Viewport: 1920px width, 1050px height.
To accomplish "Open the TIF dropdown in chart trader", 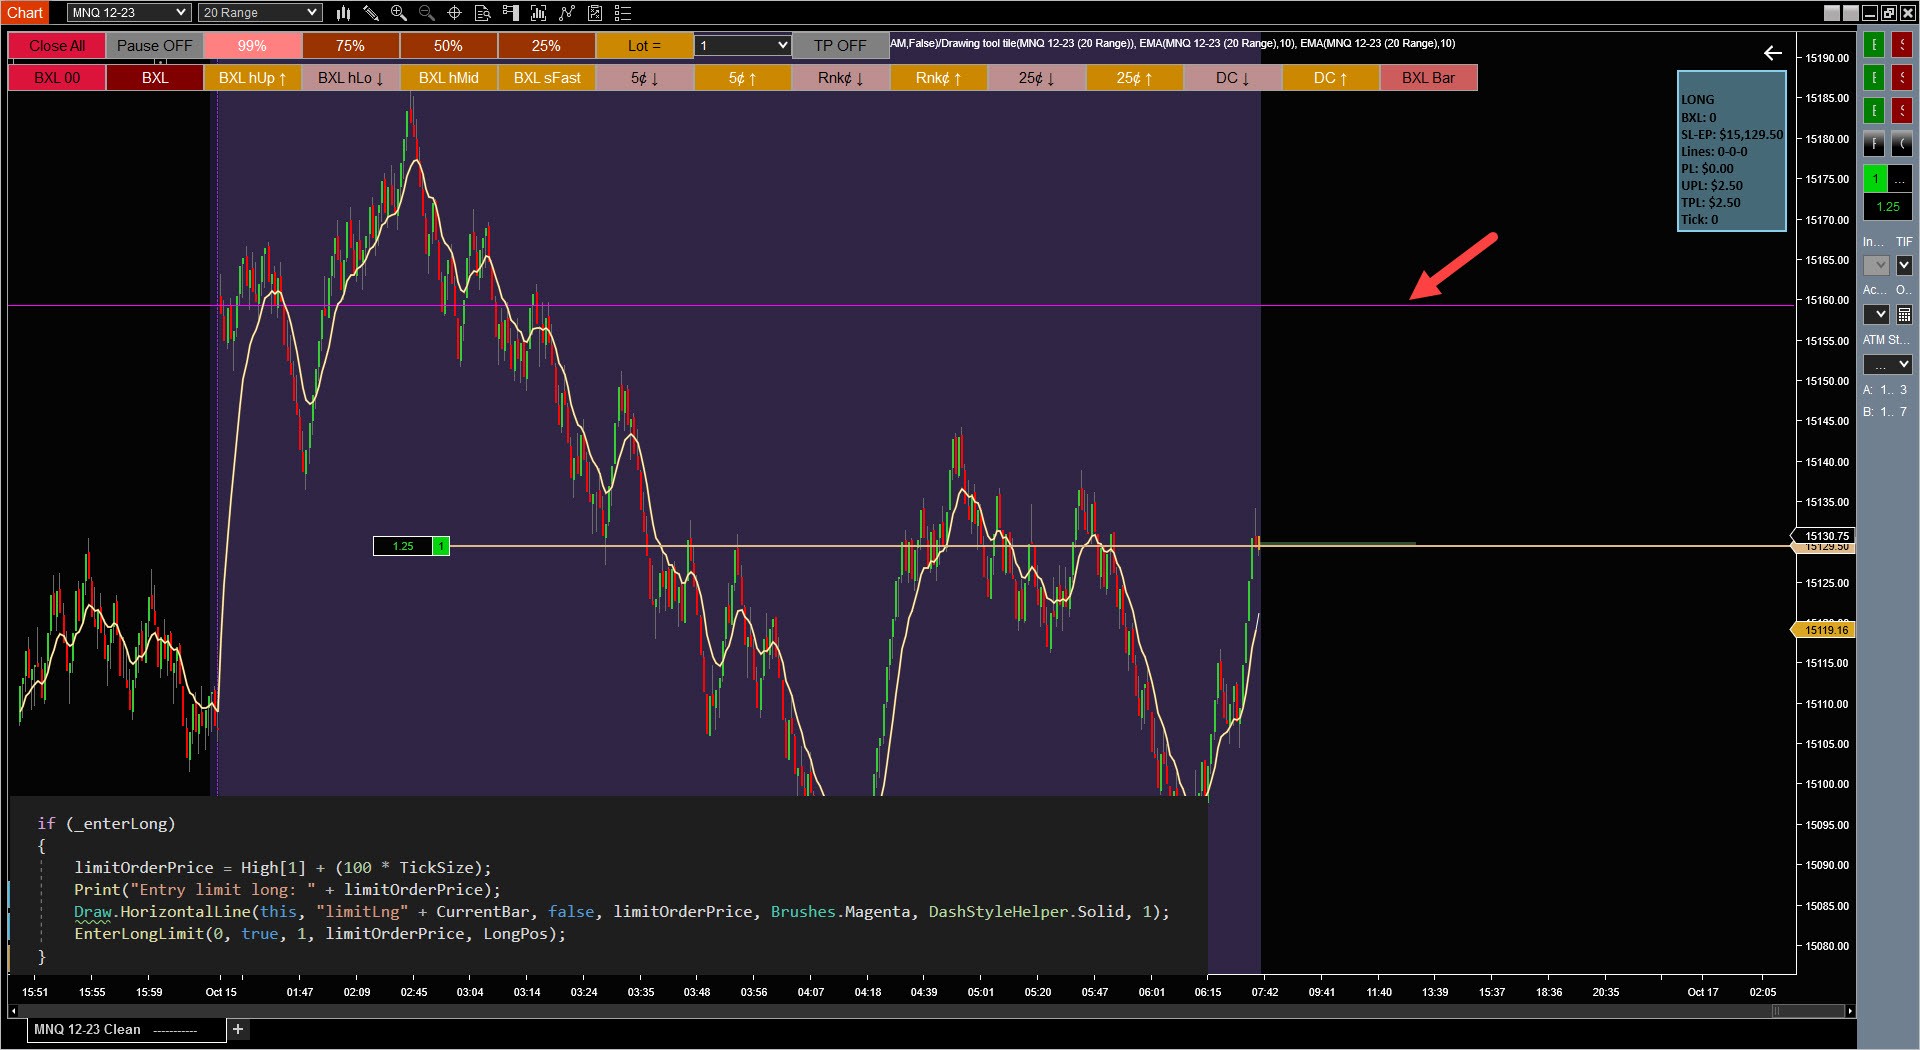I will (x=1904, y=265).
